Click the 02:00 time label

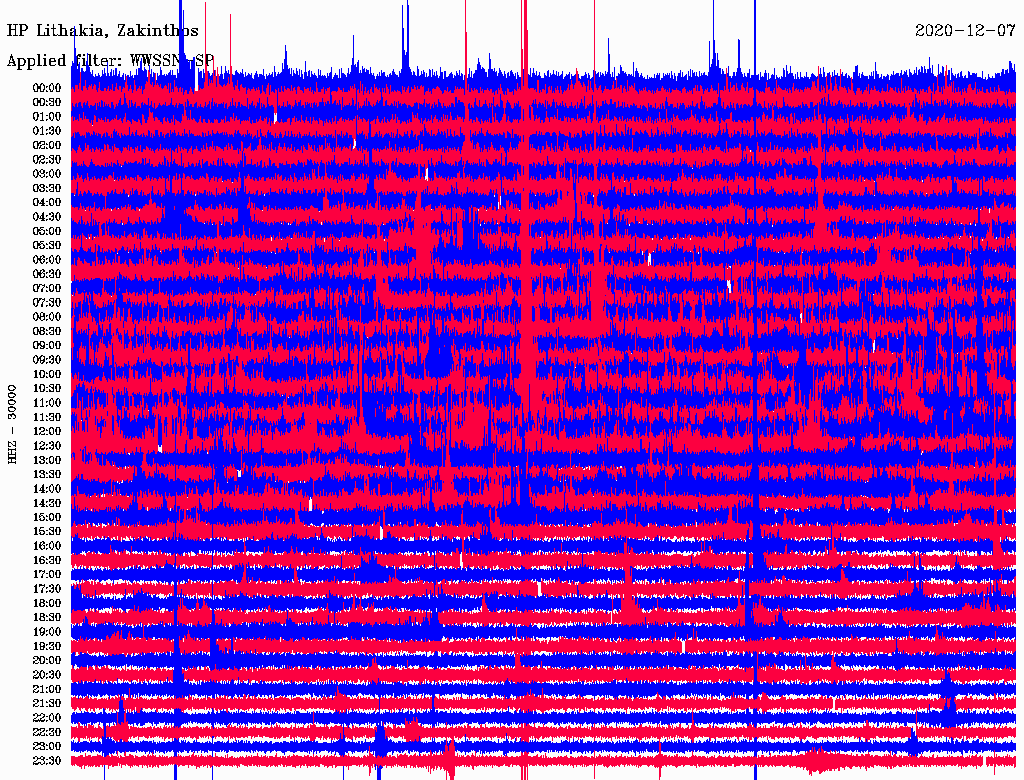[x=47, y=145]
